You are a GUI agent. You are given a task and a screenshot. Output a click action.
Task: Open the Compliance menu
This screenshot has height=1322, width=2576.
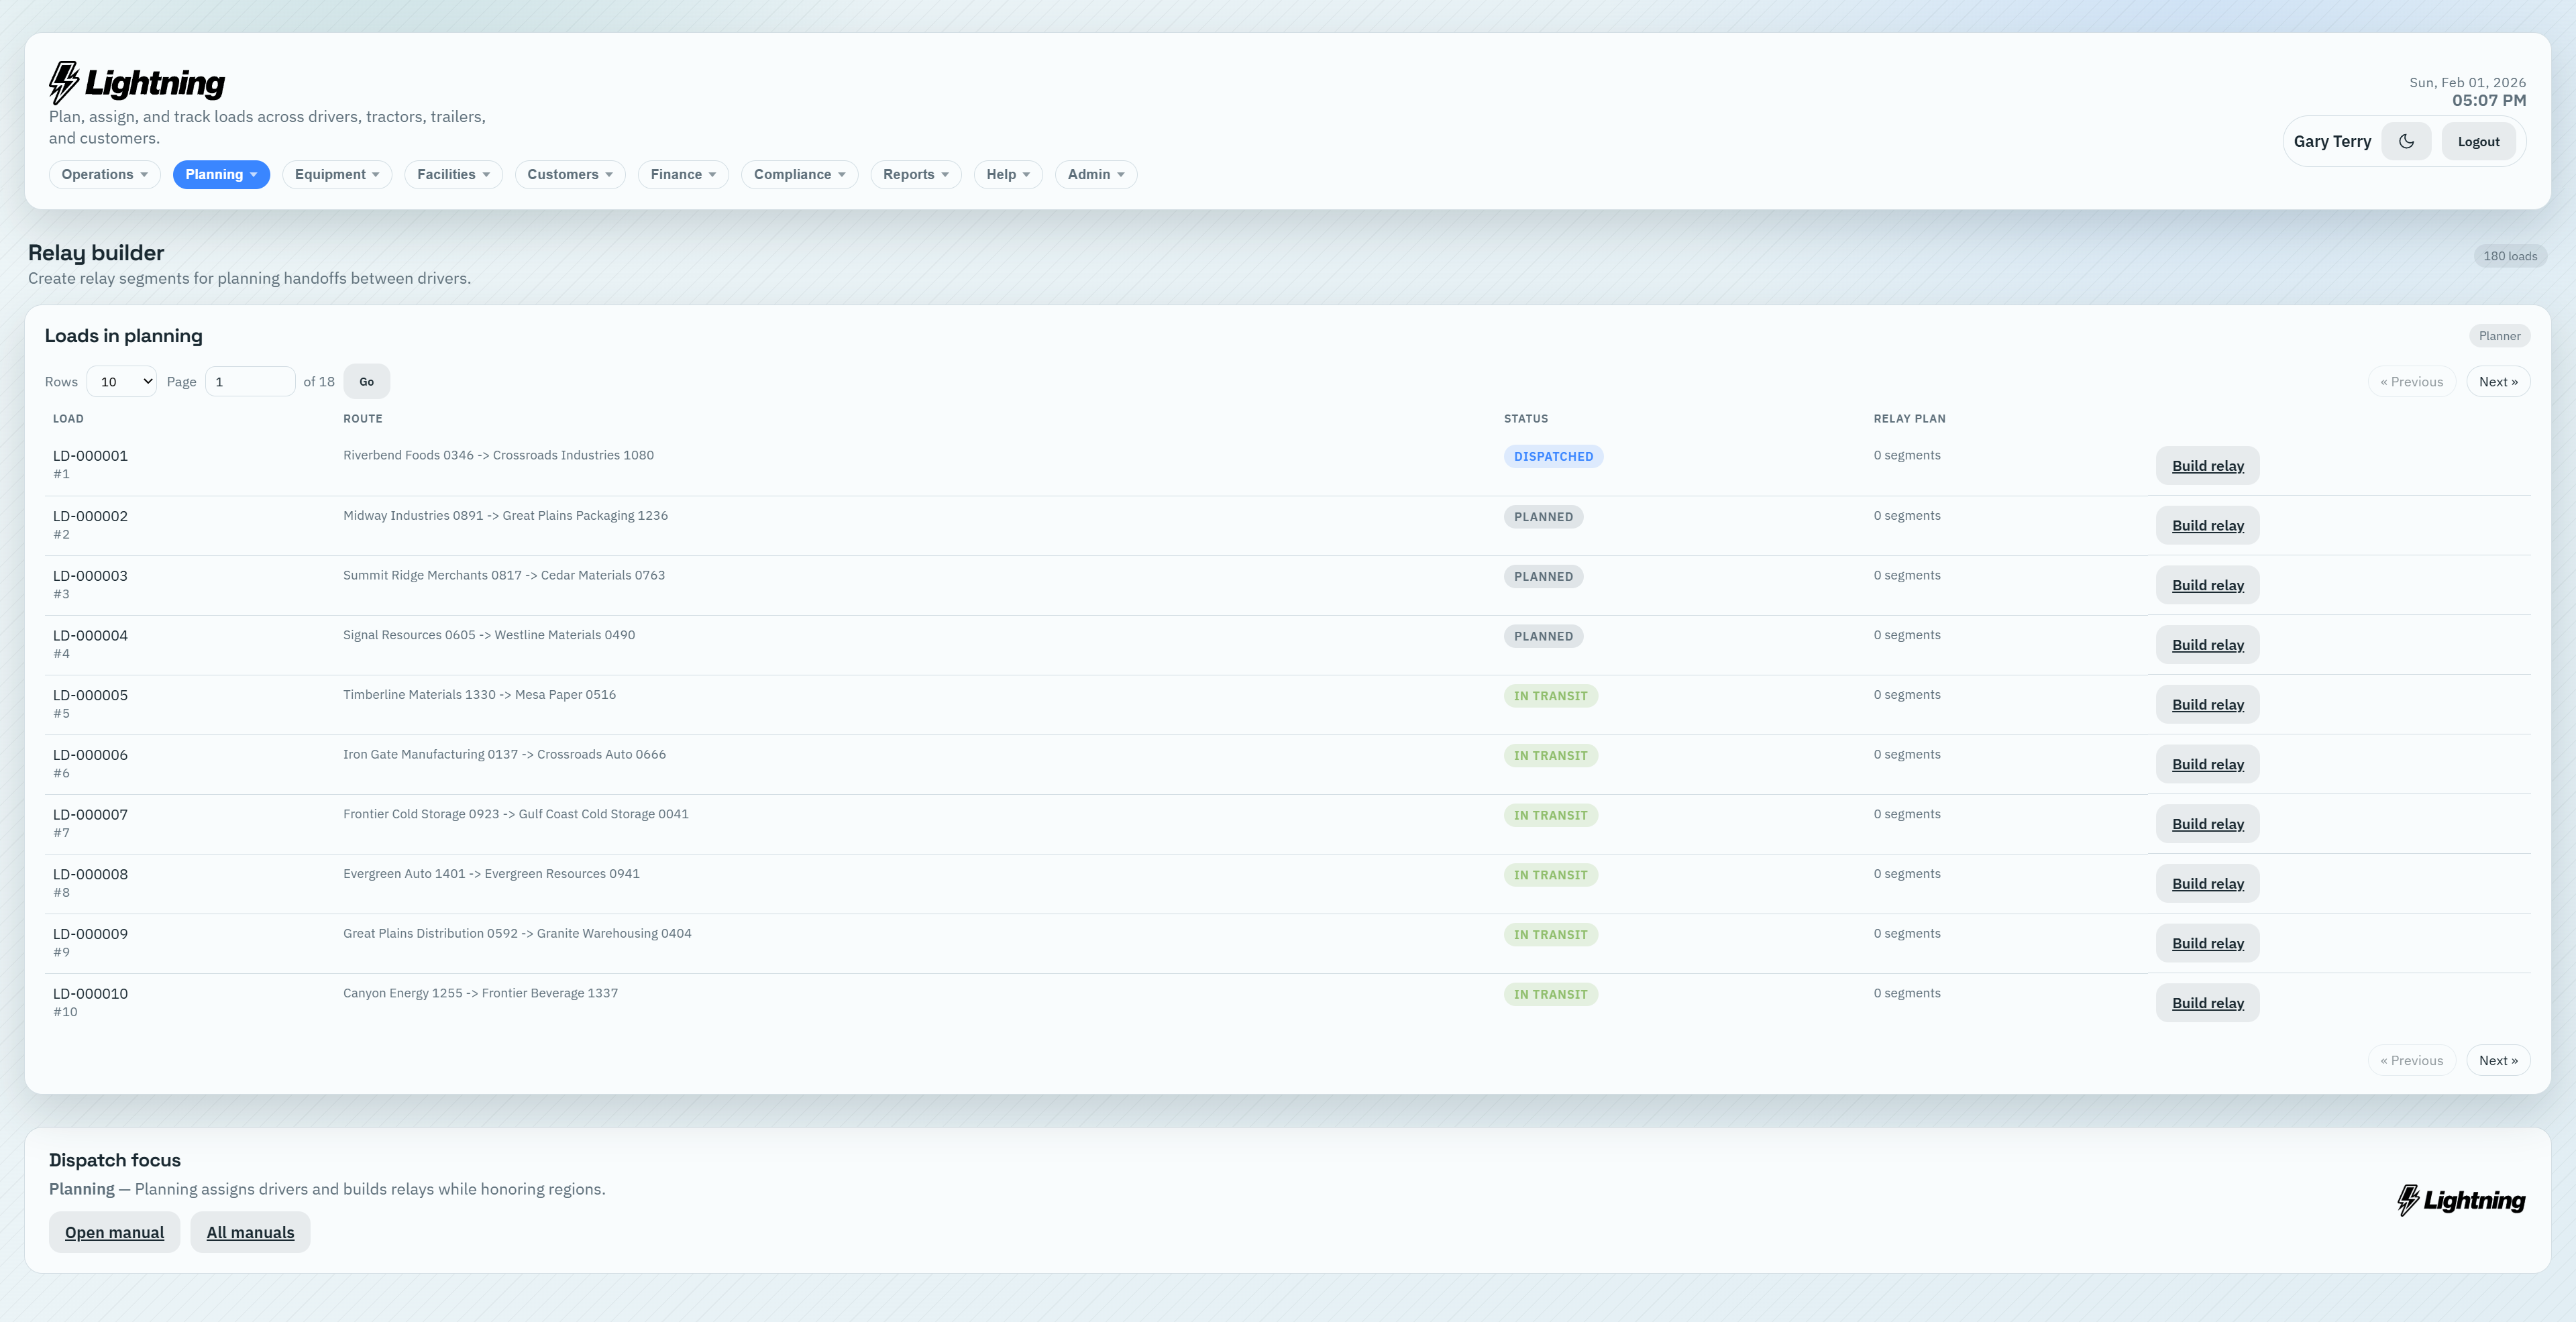tap(799, 174)
